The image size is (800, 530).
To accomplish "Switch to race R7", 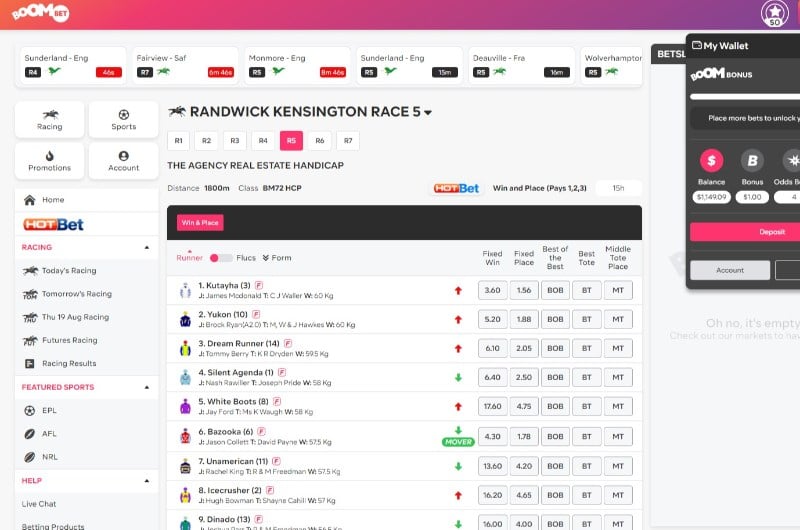I will point(348,141).
